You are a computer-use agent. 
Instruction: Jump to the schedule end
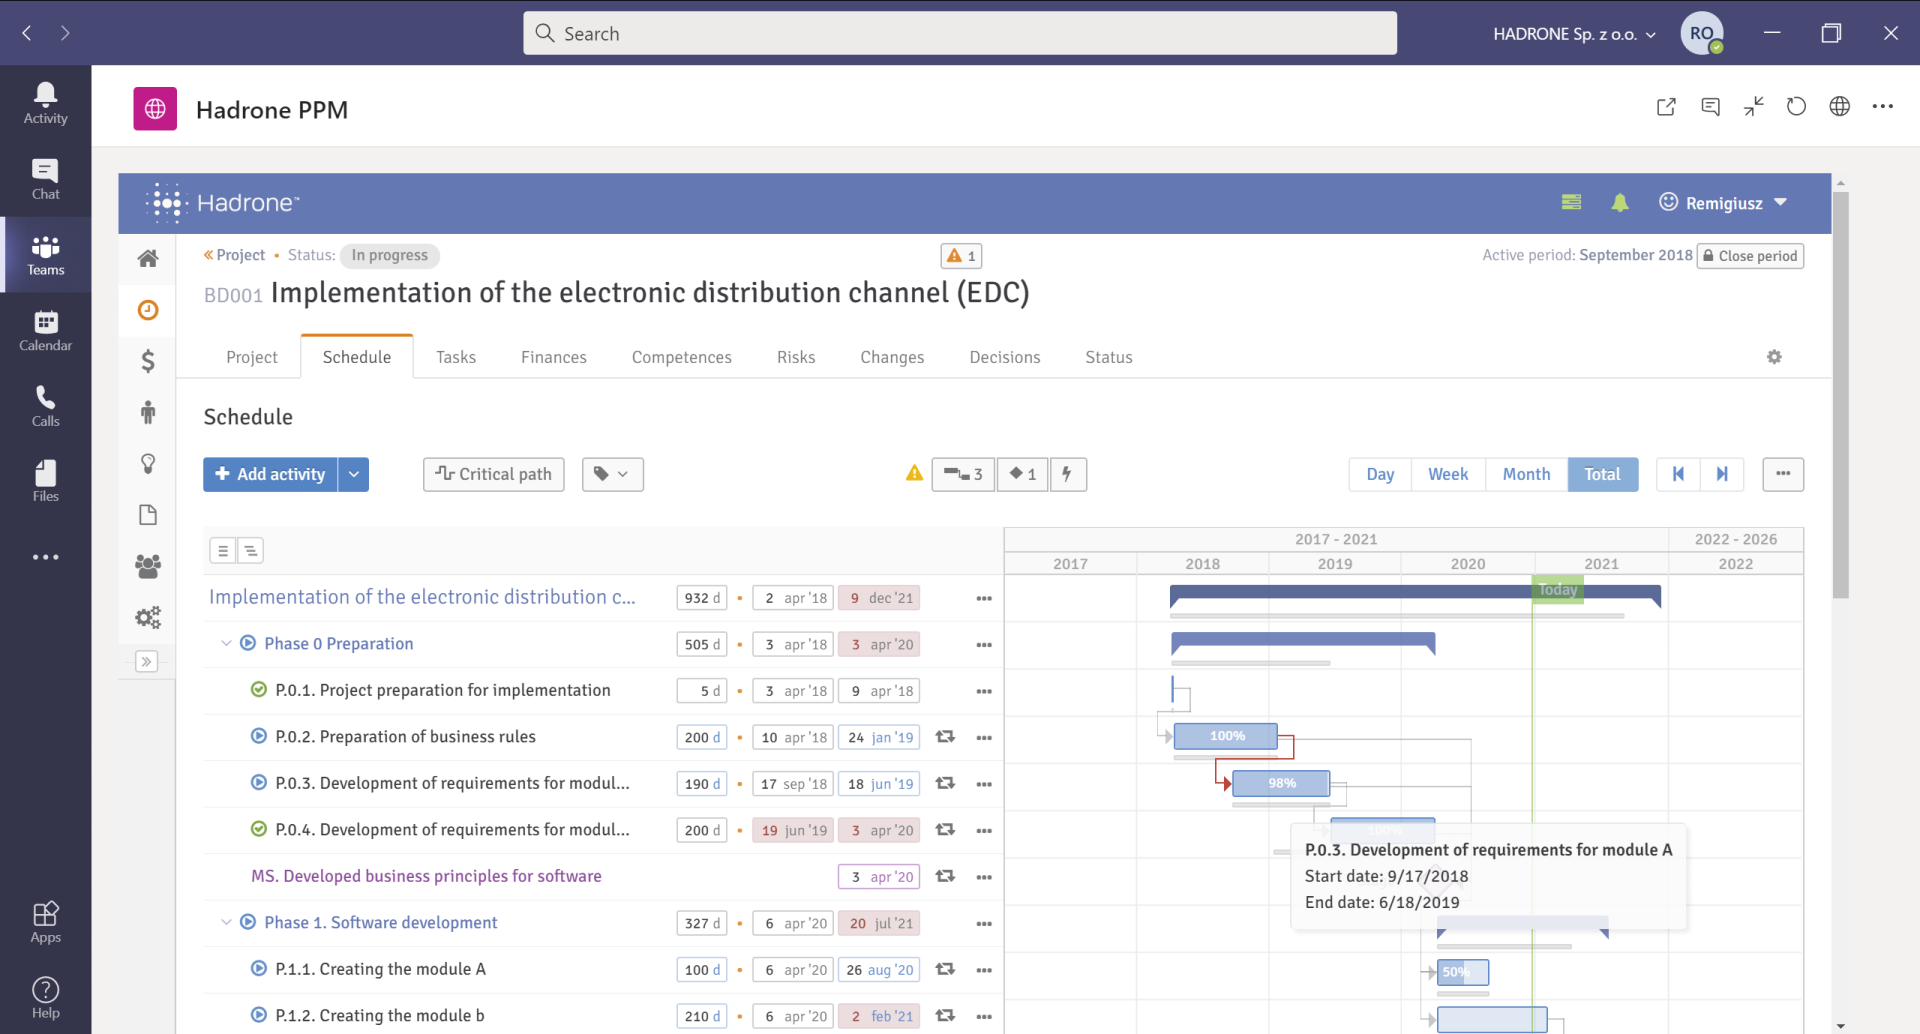[x=1722, y=474]
